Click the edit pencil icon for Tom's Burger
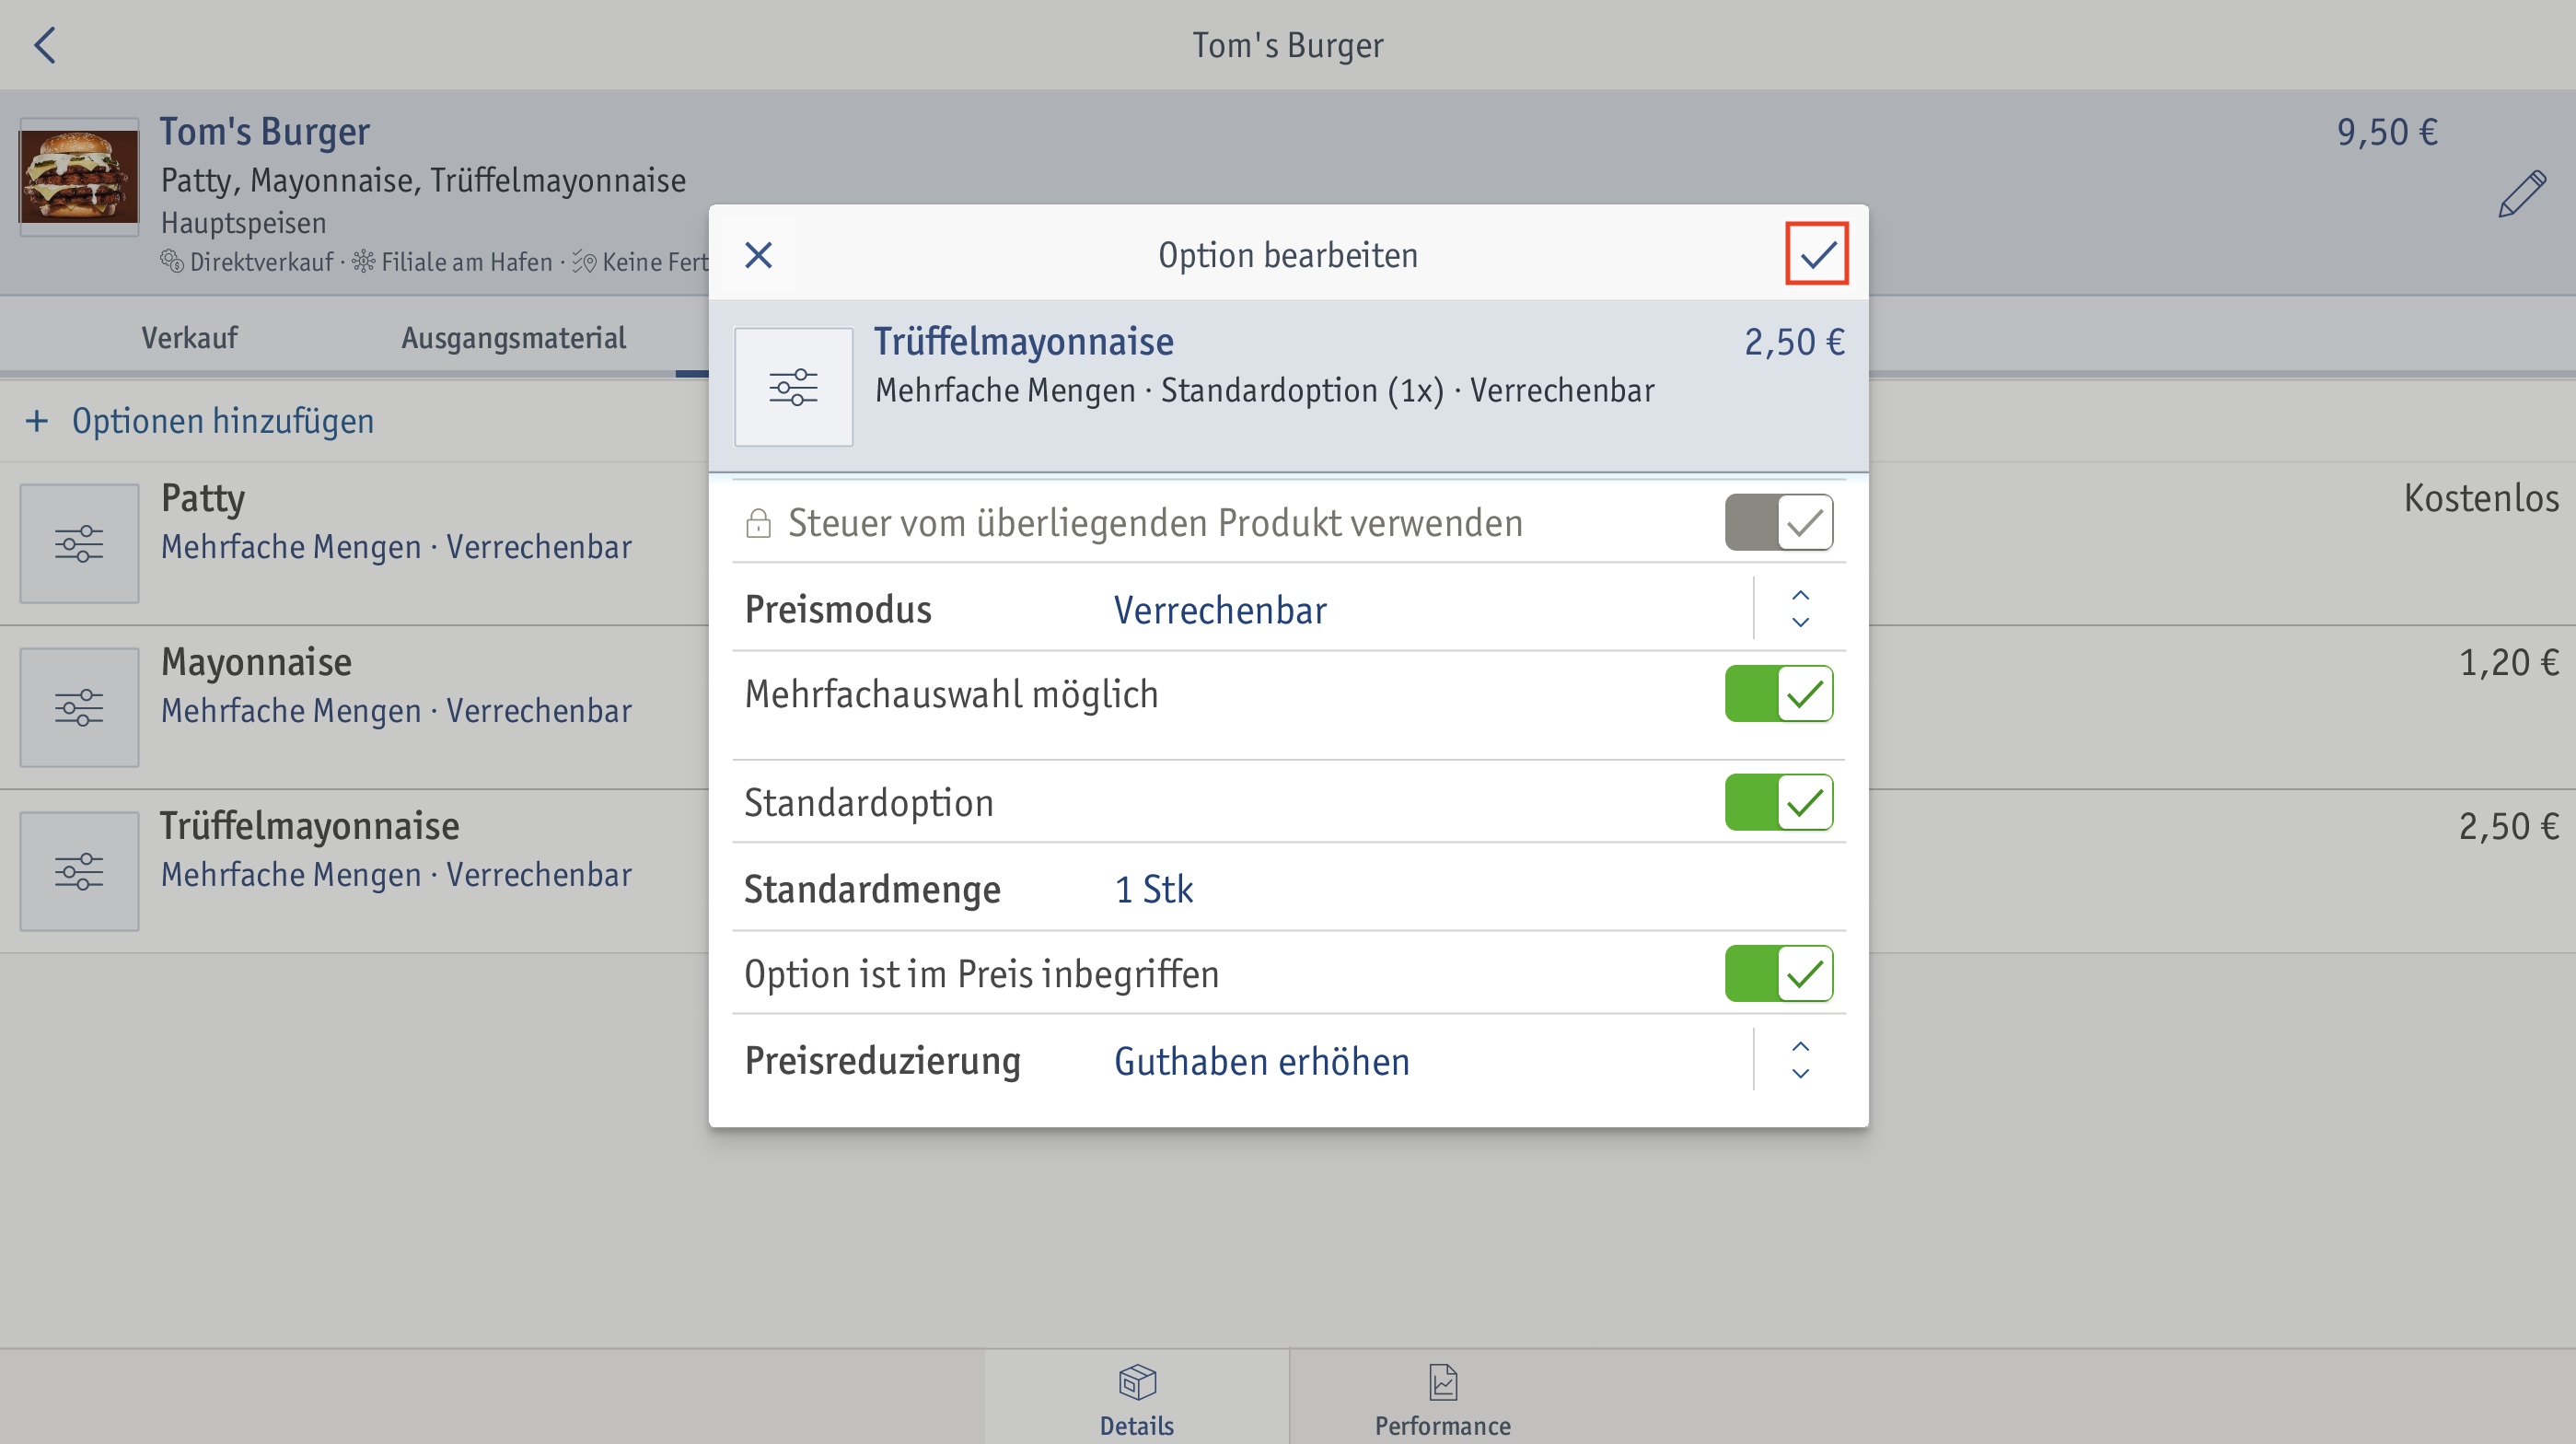This screenshot has height=1444, width=2576. tap(2520, 198)
